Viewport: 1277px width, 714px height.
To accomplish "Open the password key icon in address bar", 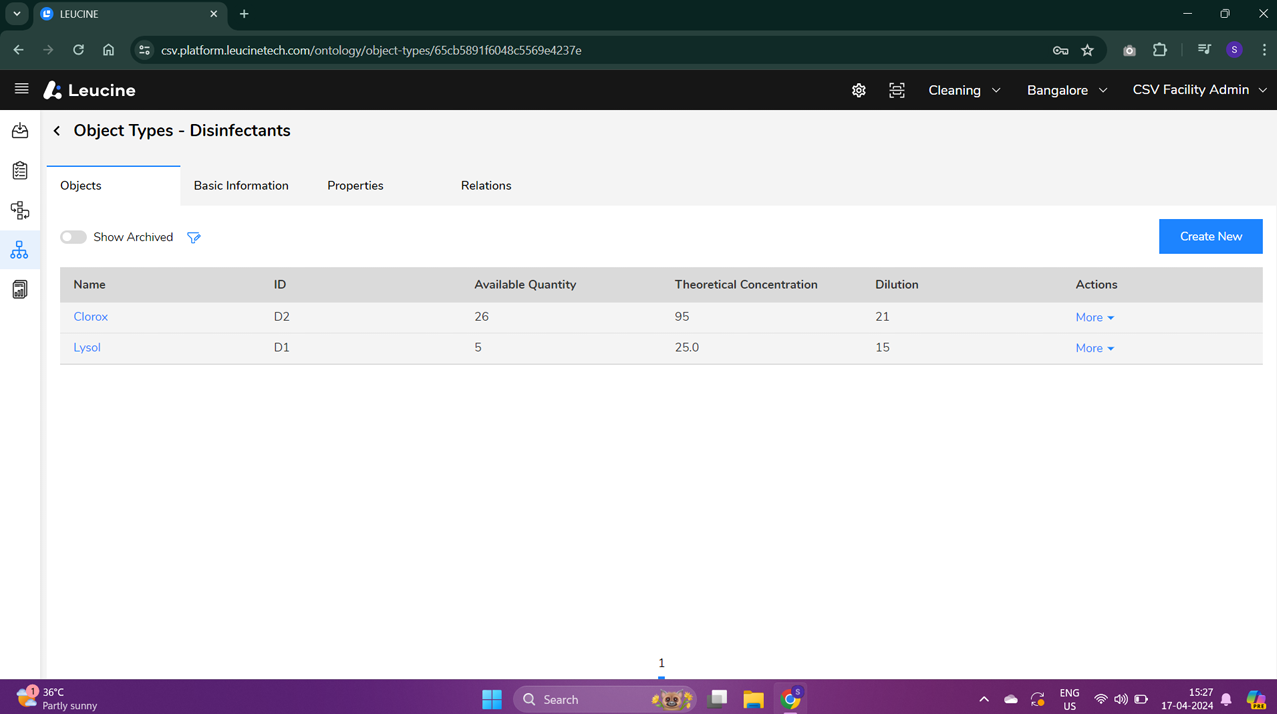I will tap(1060, 50).
